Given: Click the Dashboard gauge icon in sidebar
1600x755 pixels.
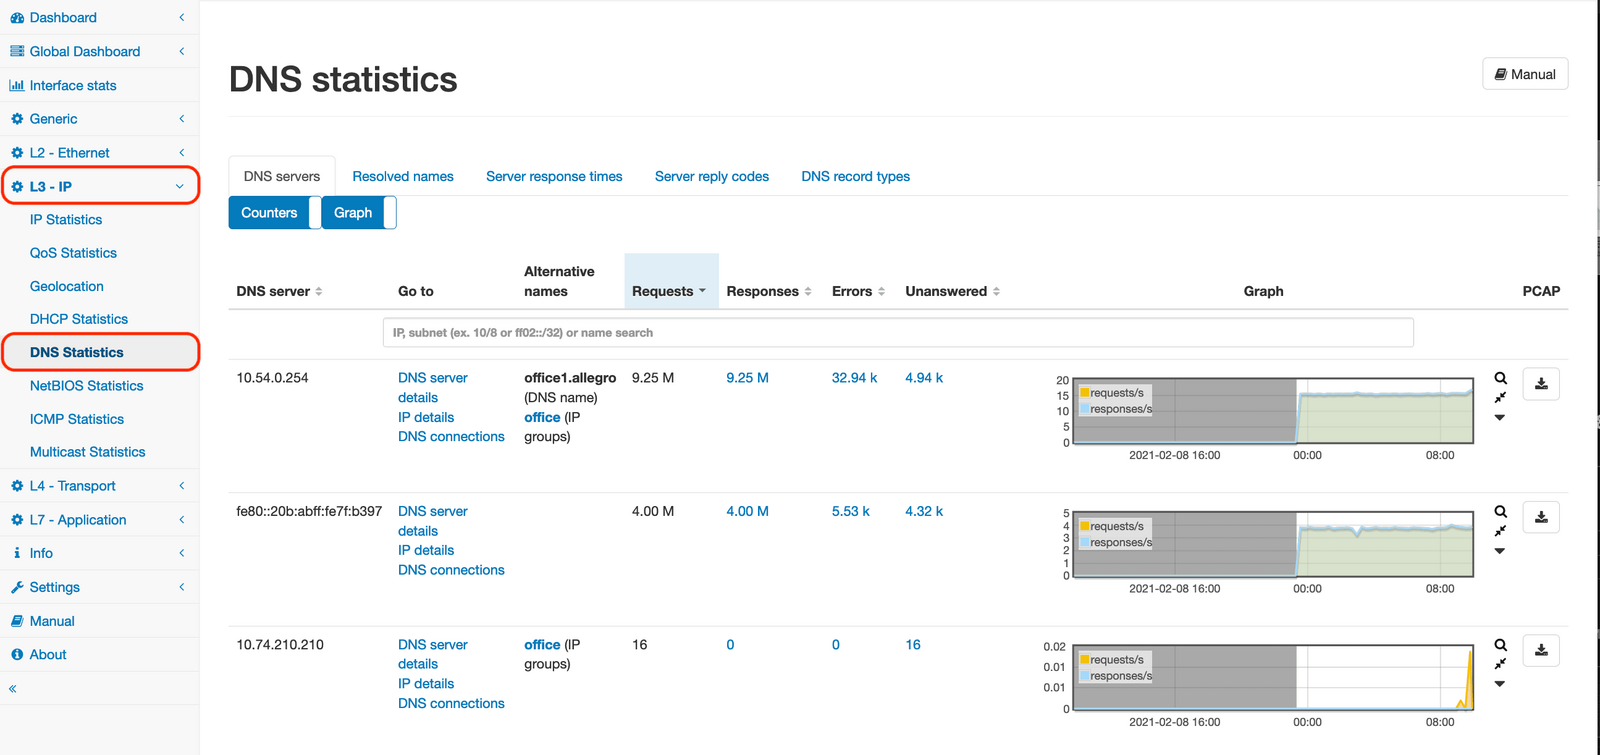Looking at the screenshot, I should pos(17,18).
